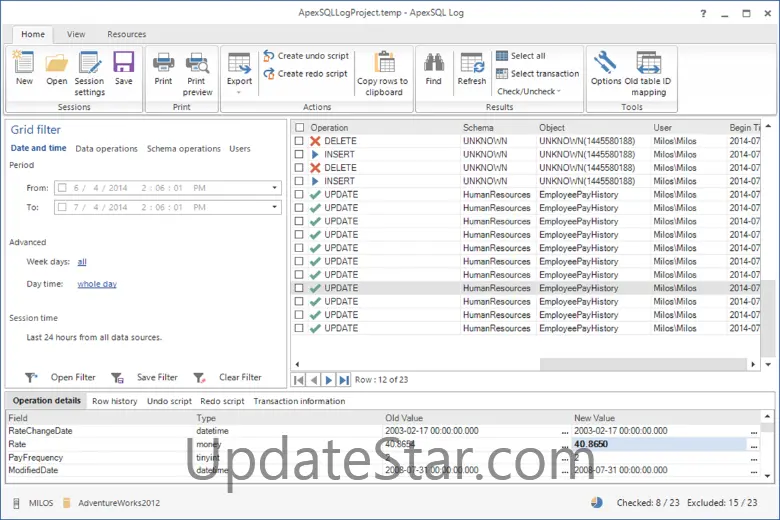Switch to Users filter tab
The height and width of the screenshot is (520, 780).
tap(240, 149)
